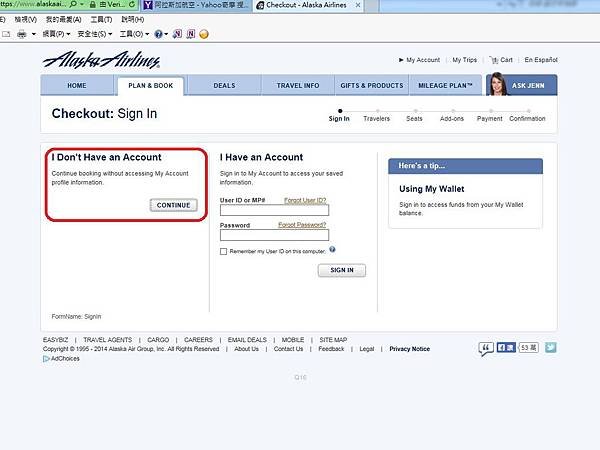600x450 pixels.
Task: Open the EMAIL DEALS footer link
Action: tap(247, 340)
